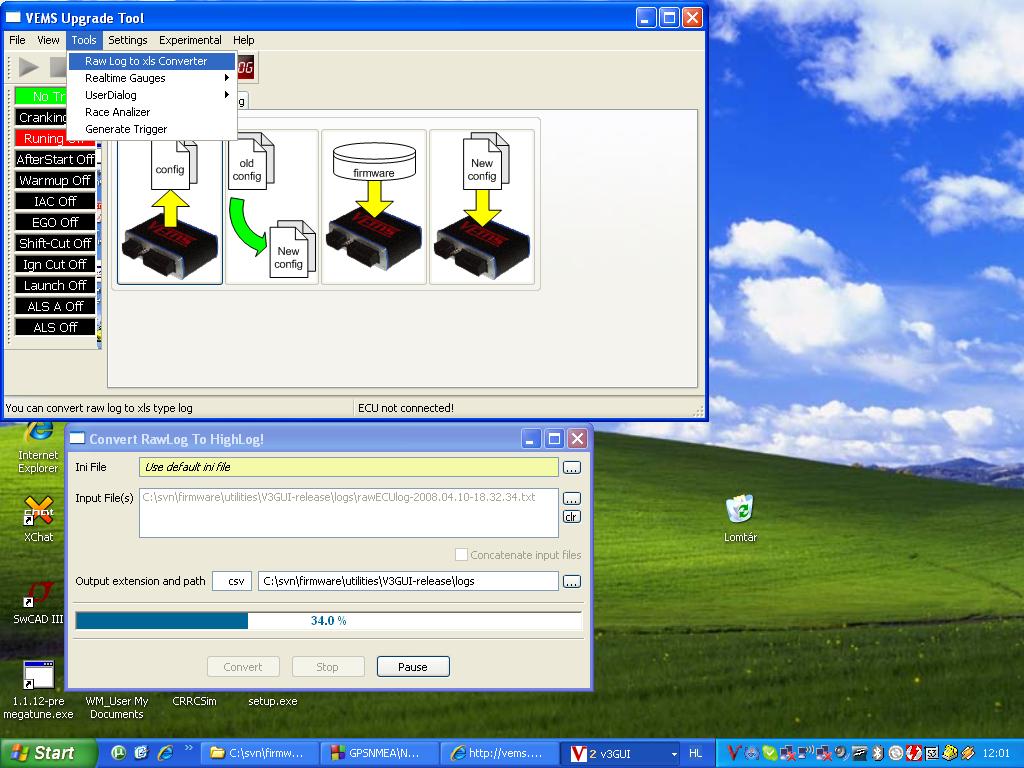Click the output path text field

point(408,581)
